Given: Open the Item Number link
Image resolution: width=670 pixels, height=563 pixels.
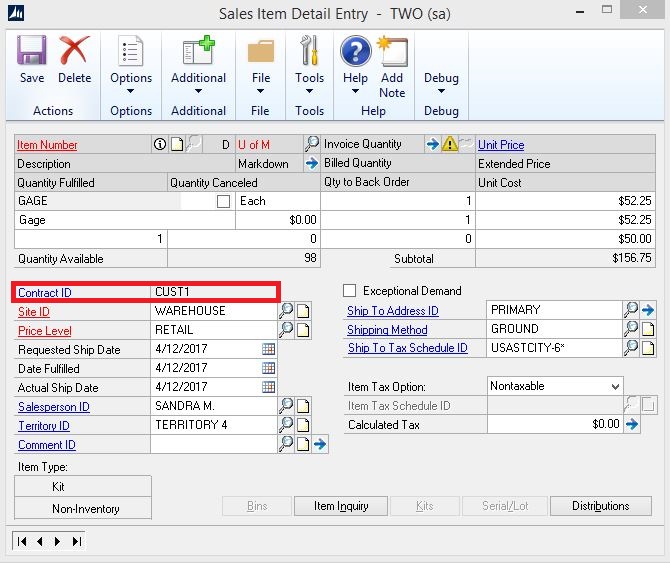Looking at the screenshot, I should tap(47, 145).
